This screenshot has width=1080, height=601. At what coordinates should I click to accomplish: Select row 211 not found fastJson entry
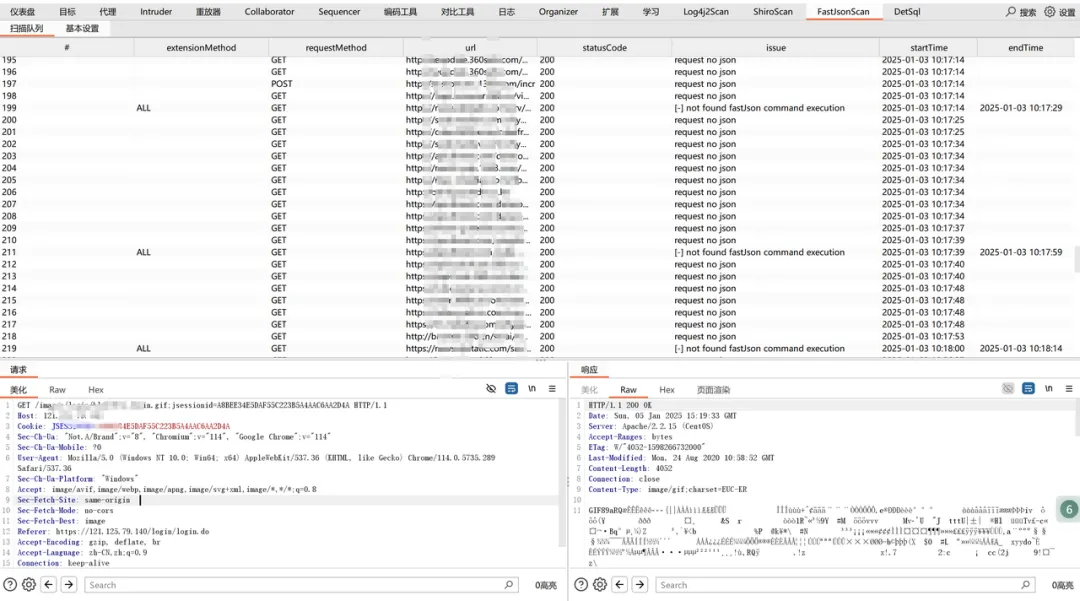(537, 252)
